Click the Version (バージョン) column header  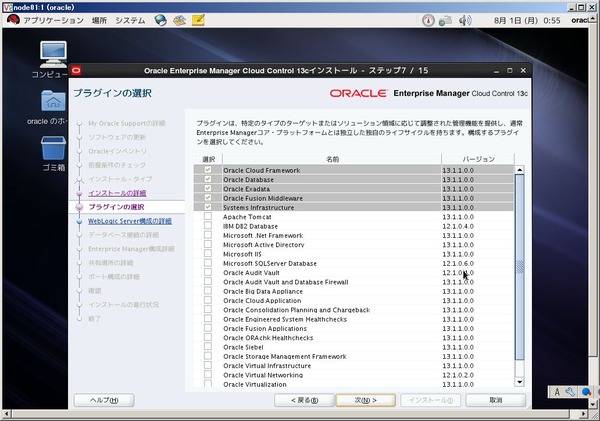tap(478, 159)
